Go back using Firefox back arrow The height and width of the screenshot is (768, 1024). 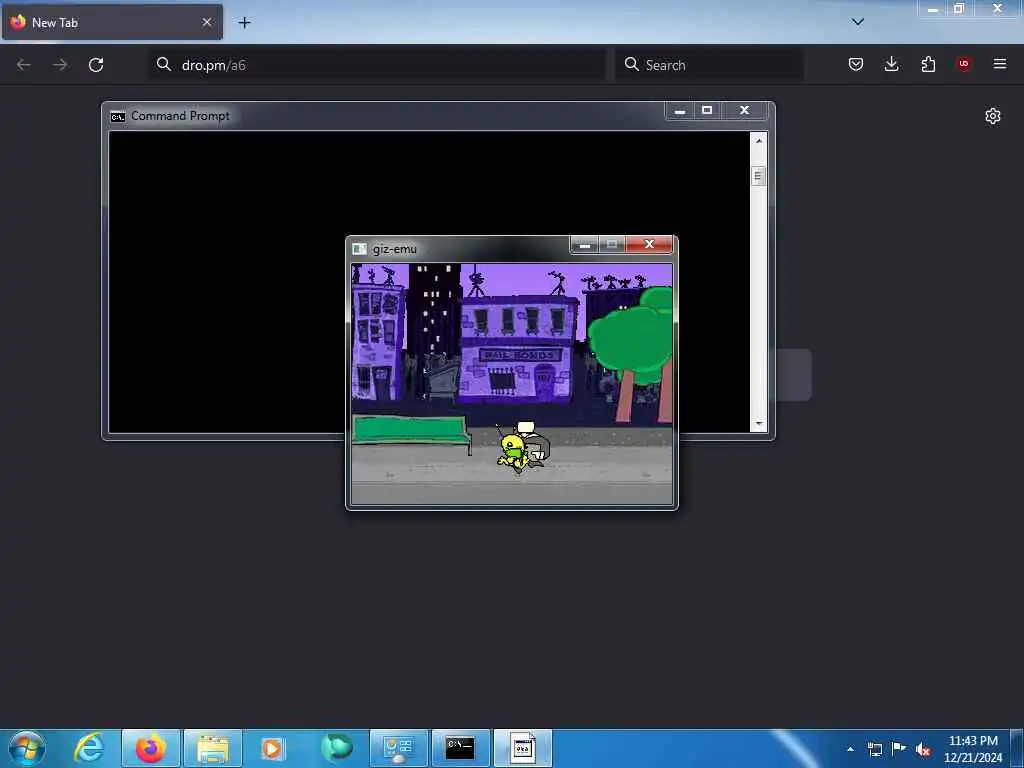pos(24,65)
